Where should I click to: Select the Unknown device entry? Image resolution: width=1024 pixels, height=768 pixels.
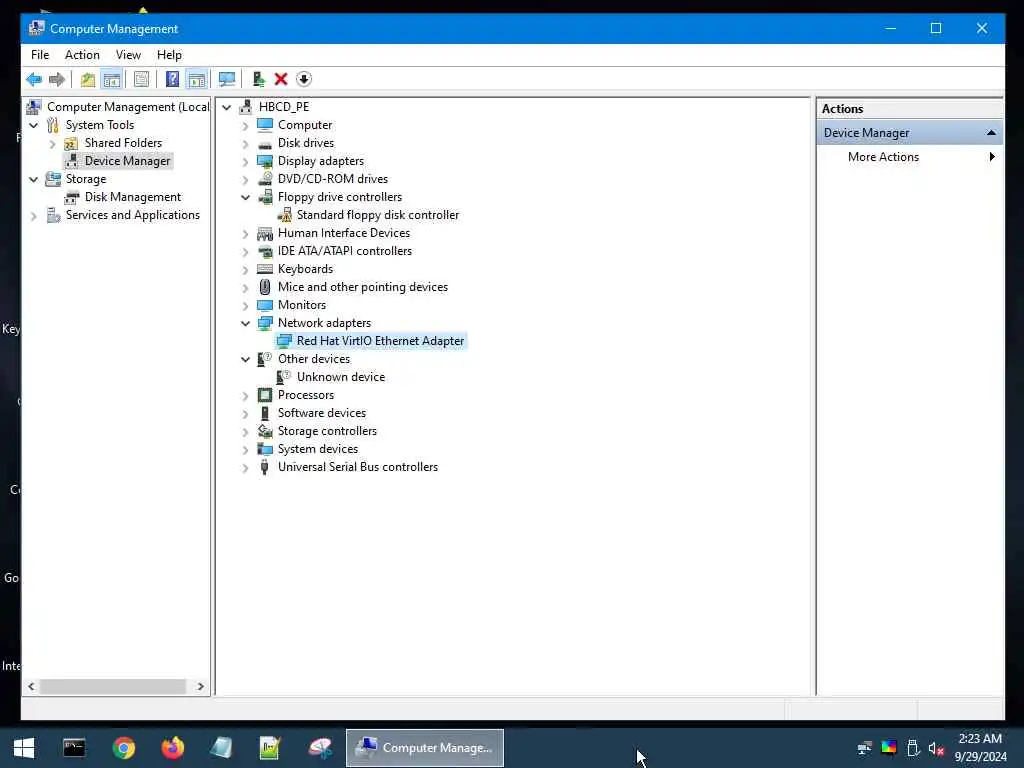(341, 377)
